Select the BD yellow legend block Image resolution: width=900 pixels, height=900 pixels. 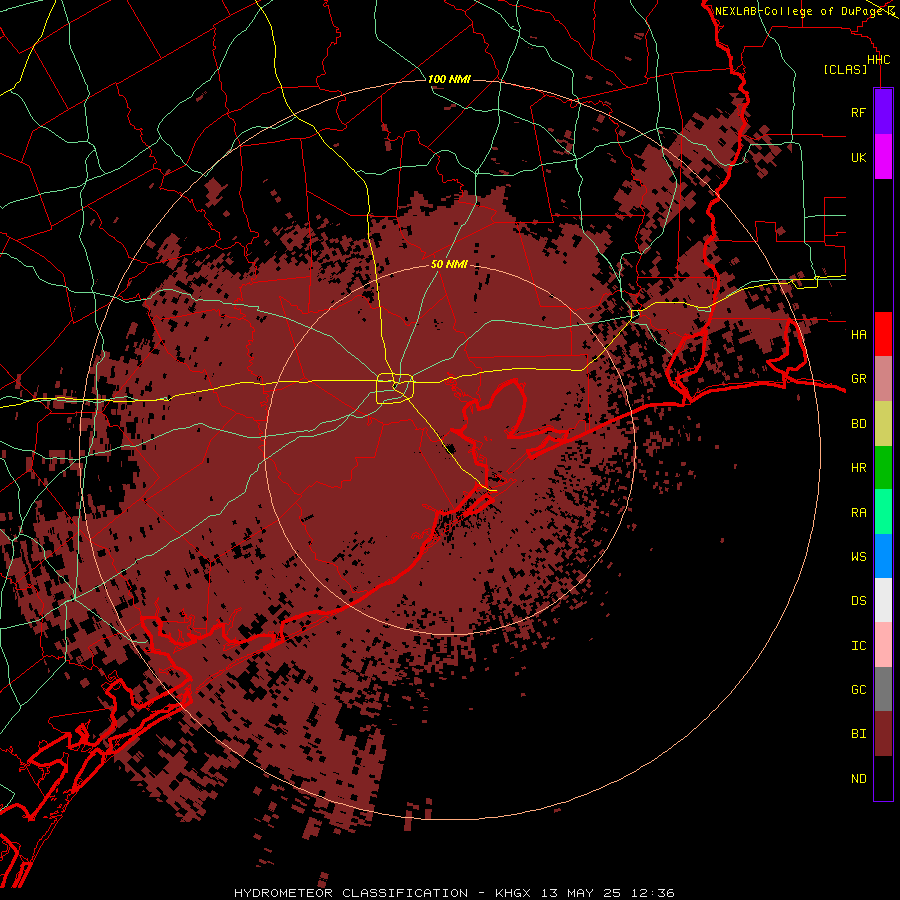pyautogui.click(x=883, y=424)
